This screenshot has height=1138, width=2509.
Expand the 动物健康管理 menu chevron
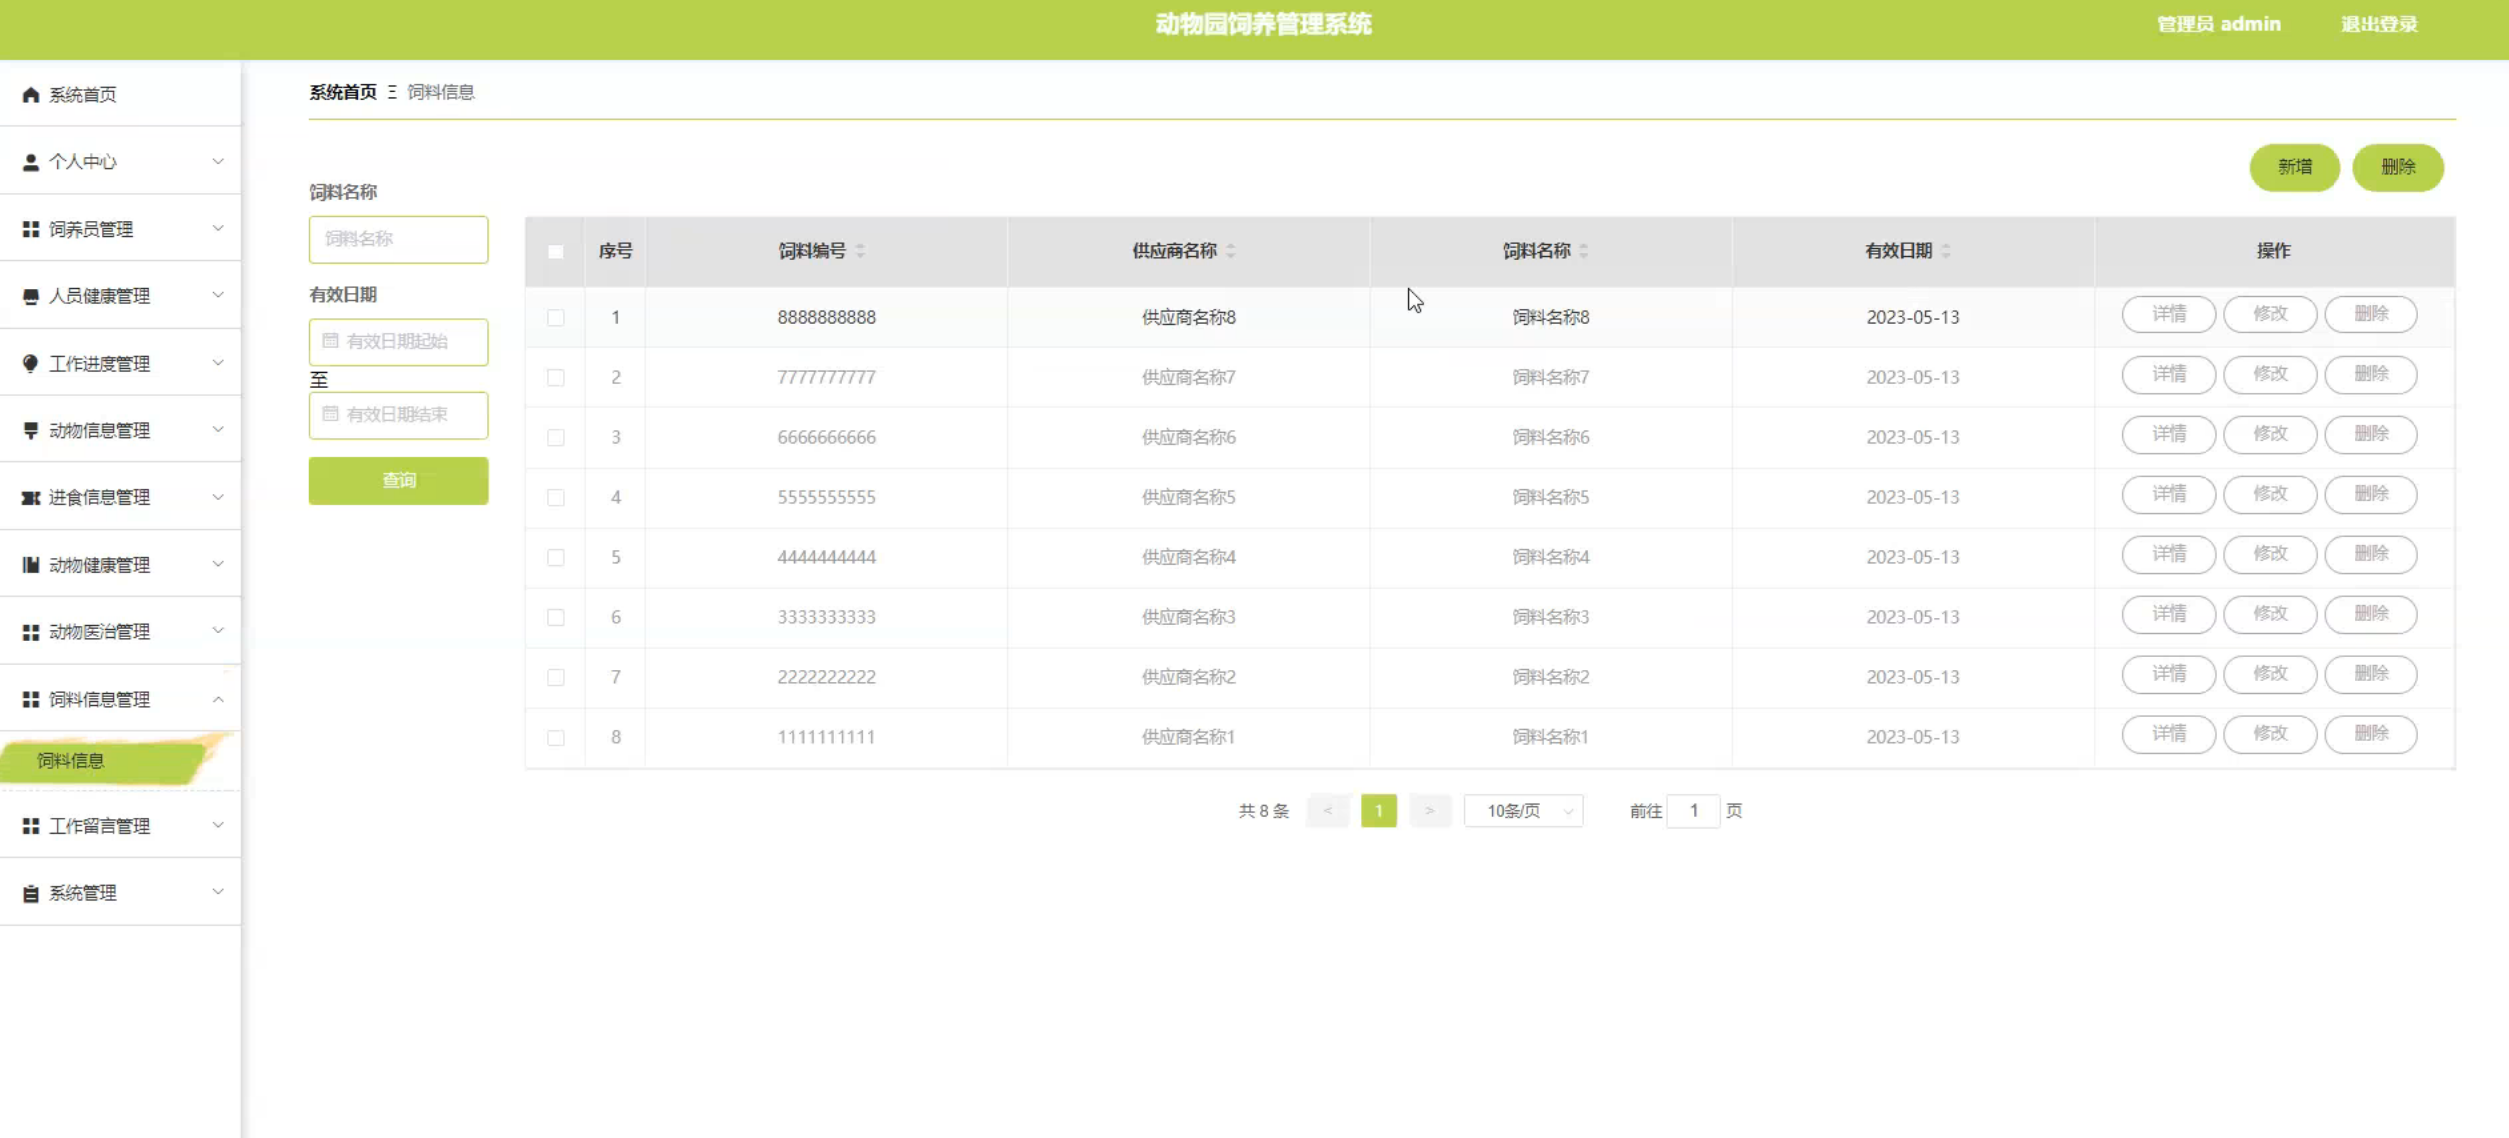[x=218, y=565]
